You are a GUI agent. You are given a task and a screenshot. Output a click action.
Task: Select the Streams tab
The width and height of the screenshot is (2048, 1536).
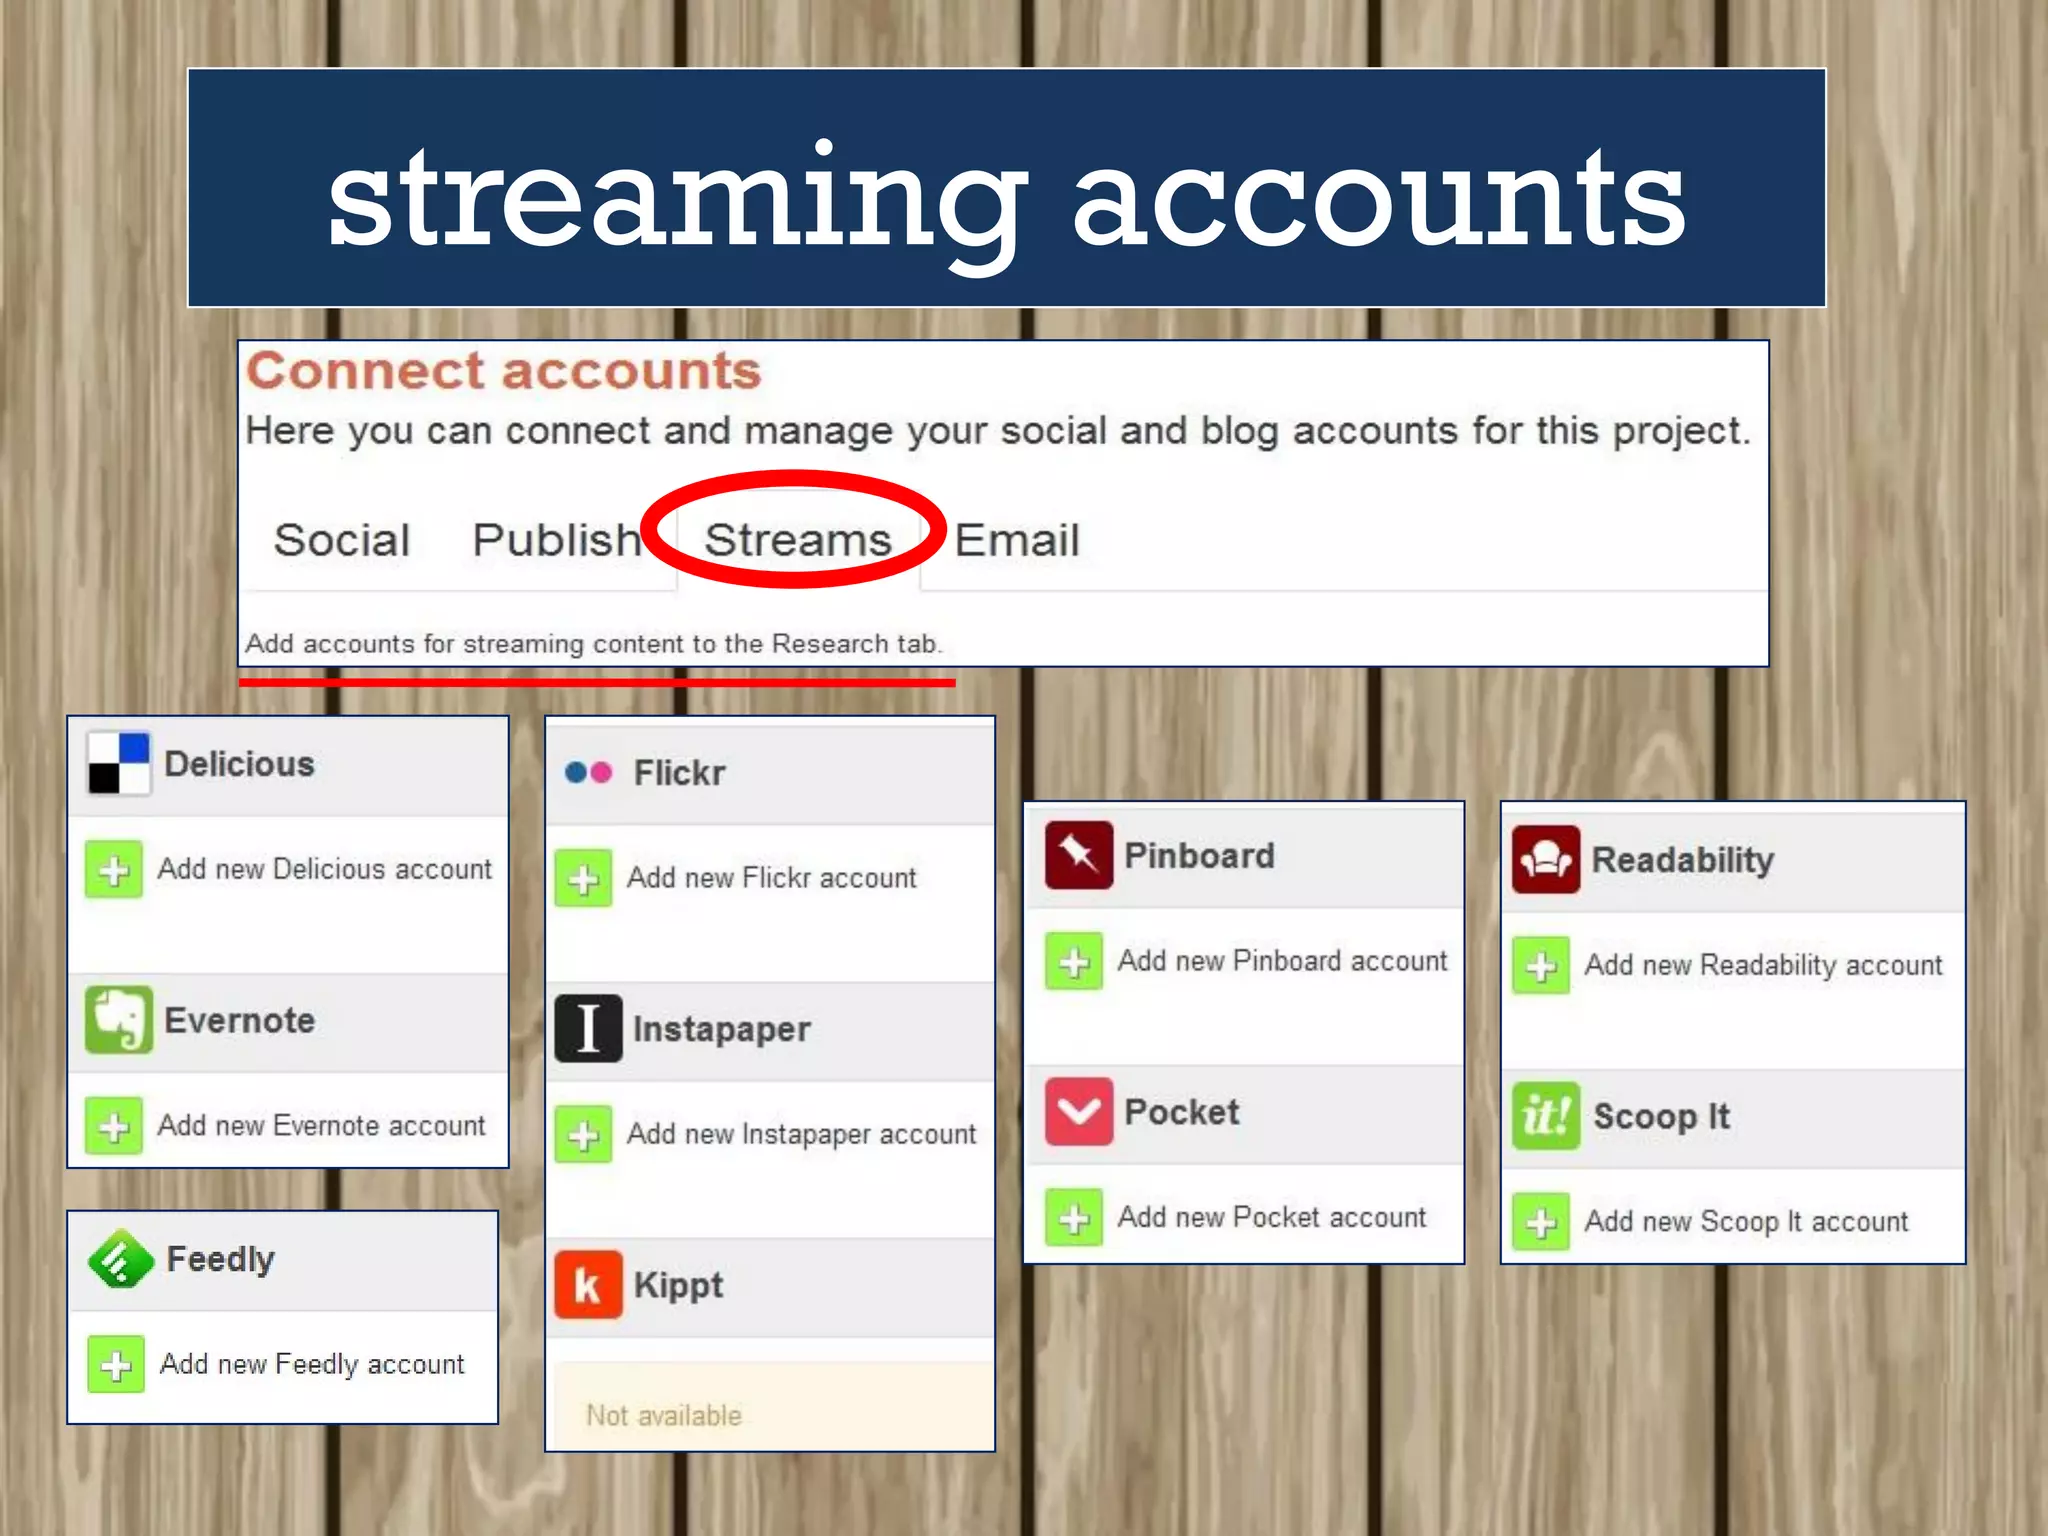797,540
